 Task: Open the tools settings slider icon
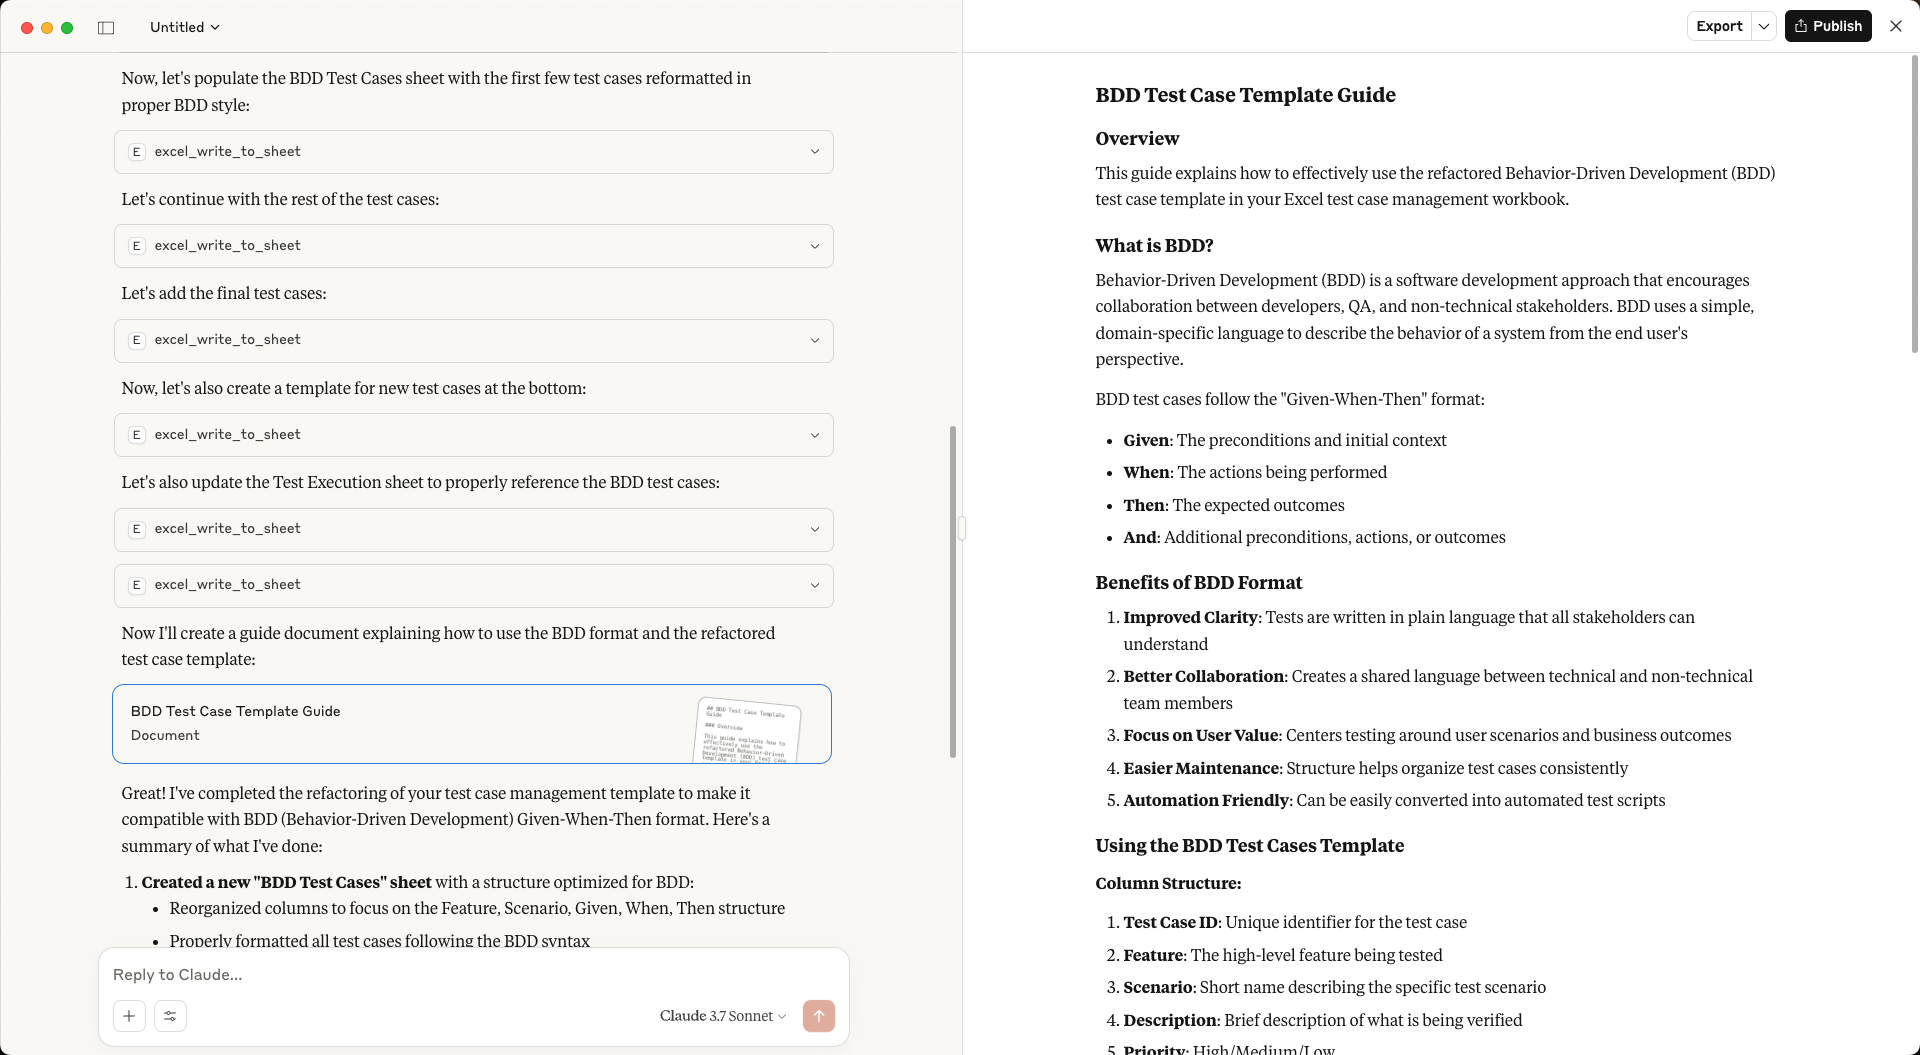tap(170, 1016)
